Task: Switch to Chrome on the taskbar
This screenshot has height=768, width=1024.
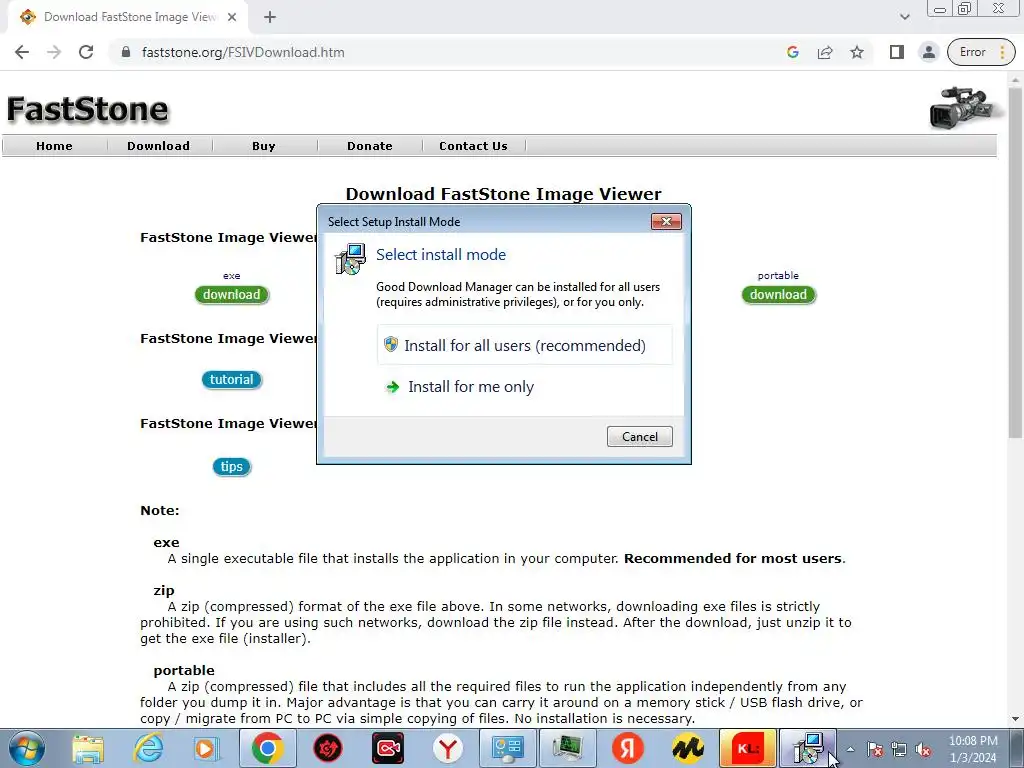Action: tap(267, 748)
